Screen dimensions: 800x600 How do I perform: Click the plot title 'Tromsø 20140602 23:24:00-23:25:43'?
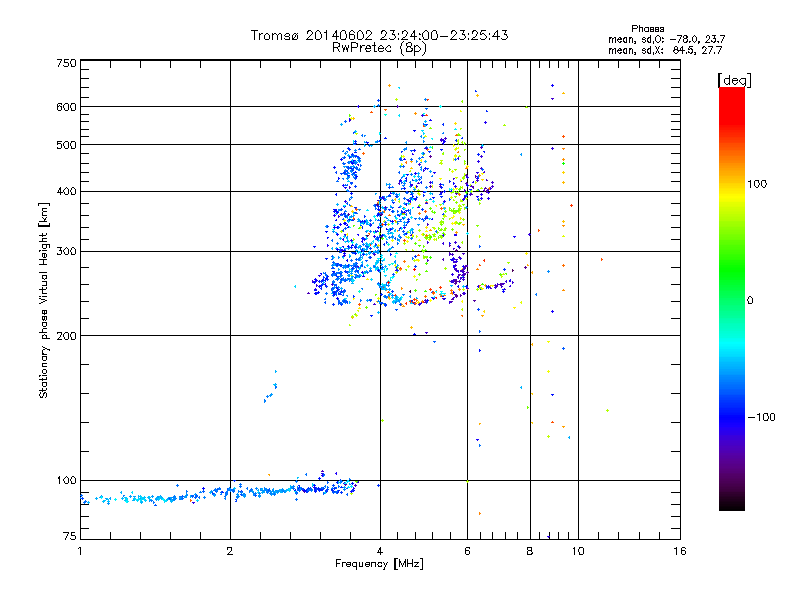pos(379,35)
